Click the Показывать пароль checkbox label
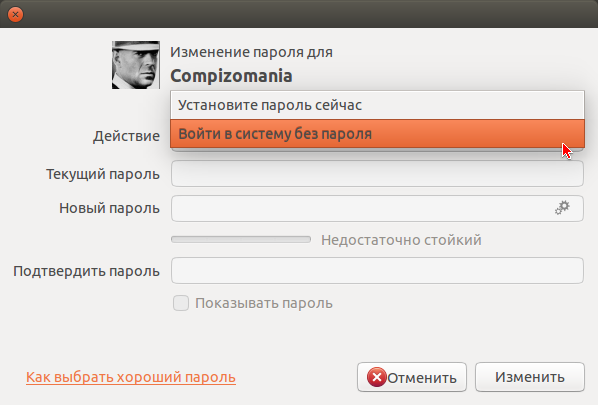The height and width of the screenshot is (405, 598). click(x=264, y=303)
